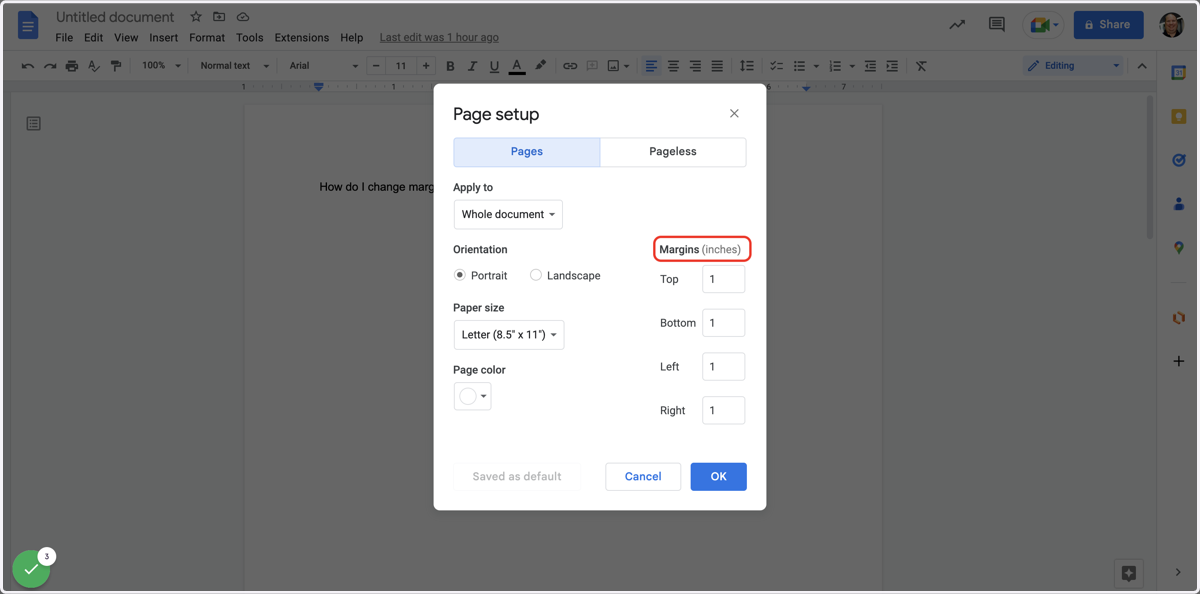
Task: Cancel the Page setup dialog
Action: [643, 477]
